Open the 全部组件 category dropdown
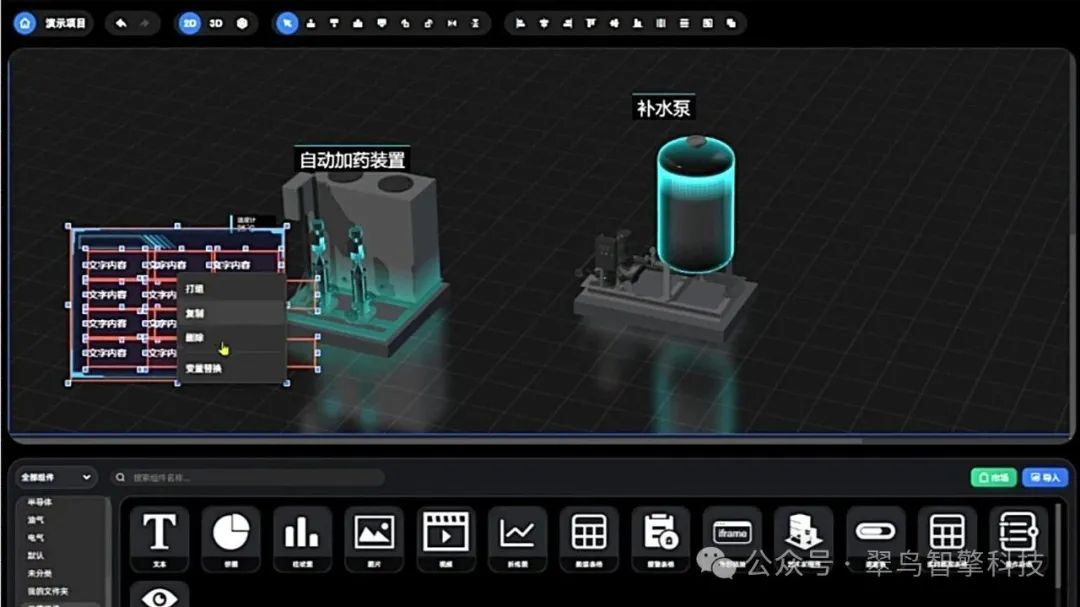The width and height of the screenshot is (1080, 607). coord(56,477)
